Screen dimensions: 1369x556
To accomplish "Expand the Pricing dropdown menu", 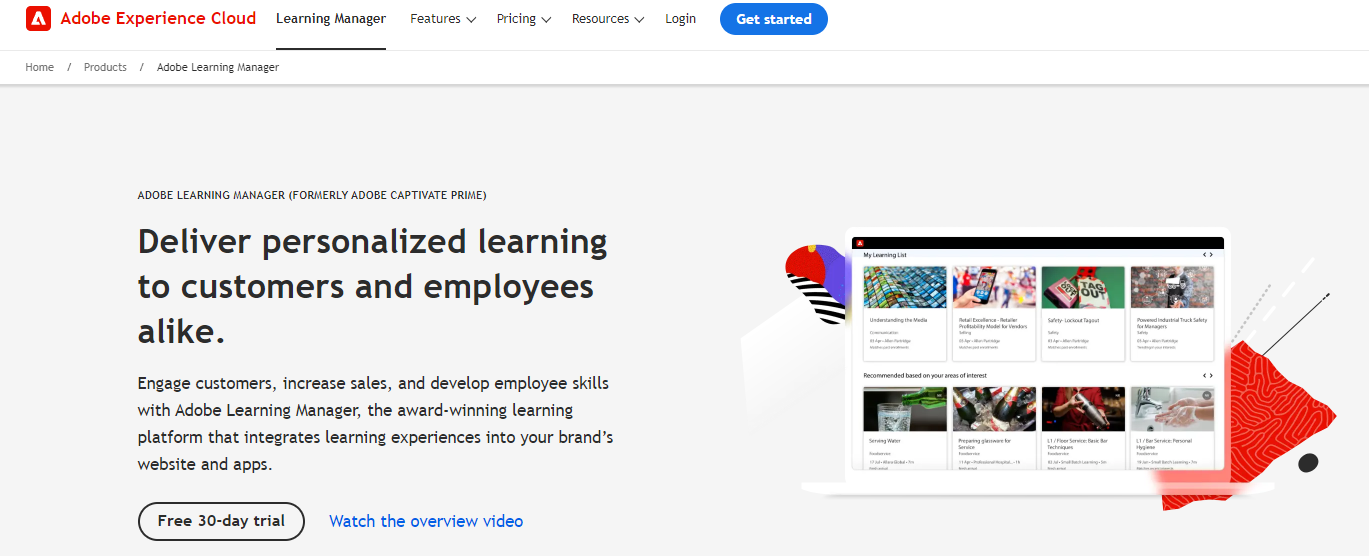I will [x=524, y=19].
